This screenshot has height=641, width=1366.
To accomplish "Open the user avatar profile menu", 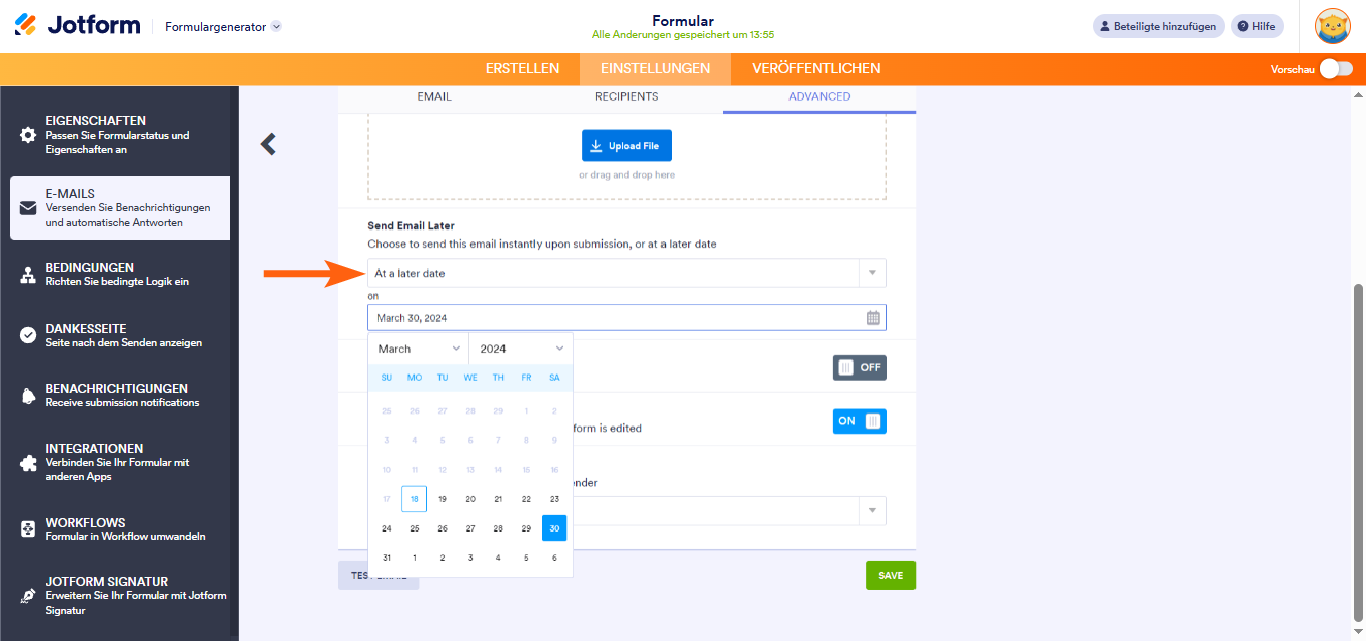I will coord(1332,27).
